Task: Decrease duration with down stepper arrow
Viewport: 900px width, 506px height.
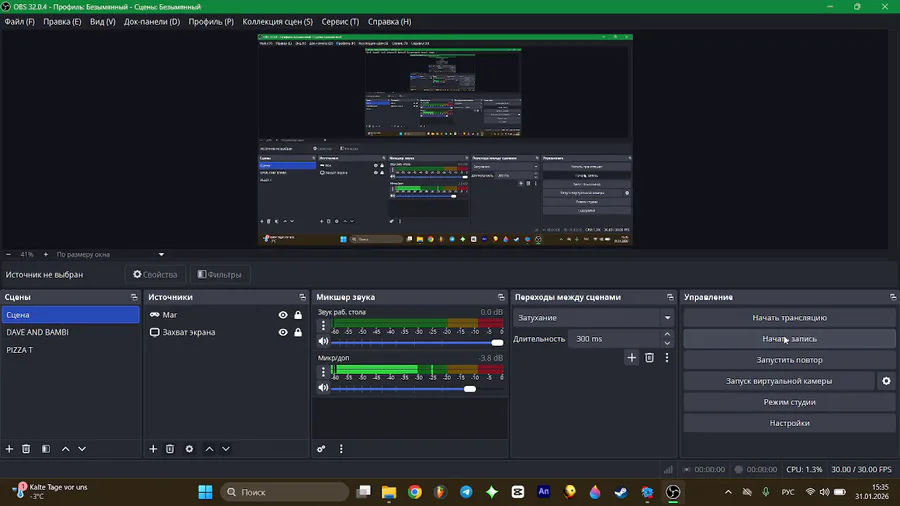Action: click(667, 343)
